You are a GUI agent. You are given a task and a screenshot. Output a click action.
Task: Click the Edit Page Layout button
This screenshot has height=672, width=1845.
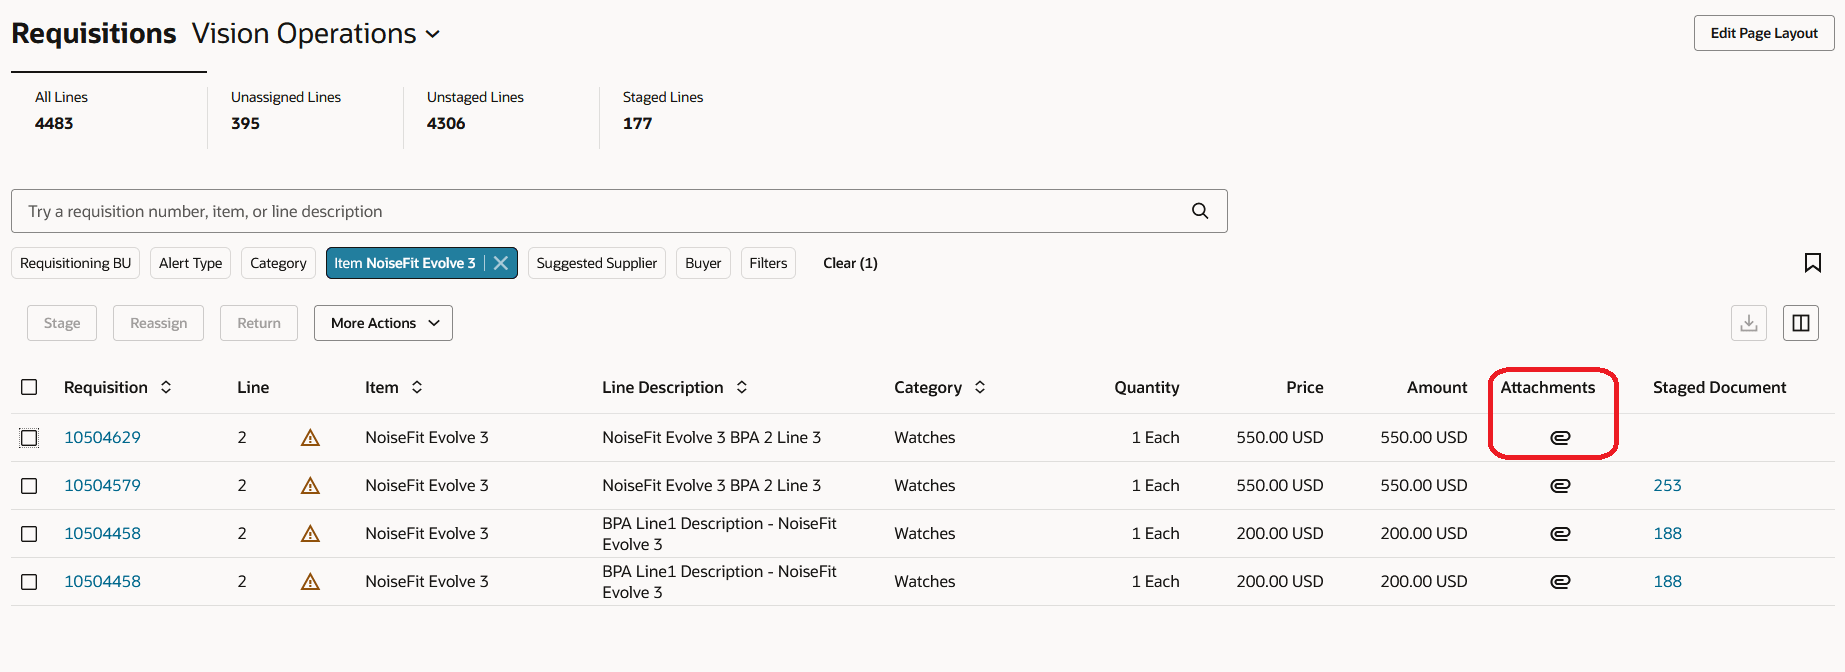(1763, 33)
